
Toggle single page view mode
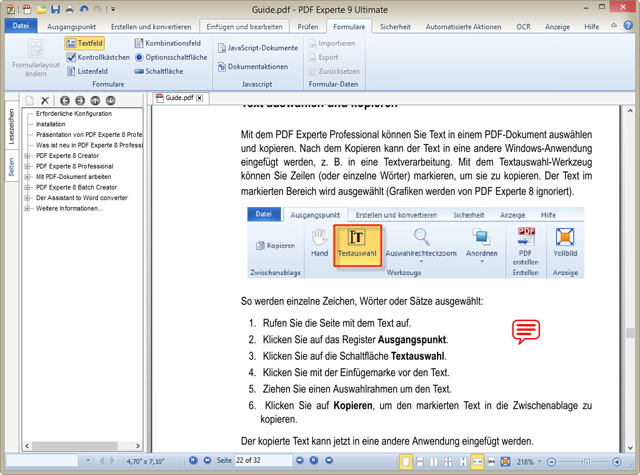click(406, 462)
